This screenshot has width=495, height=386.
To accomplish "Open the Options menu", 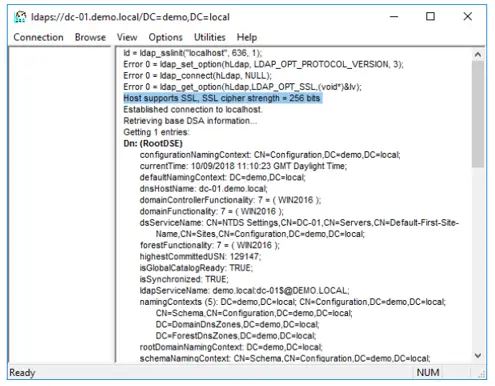I will [x=166, y=37].
